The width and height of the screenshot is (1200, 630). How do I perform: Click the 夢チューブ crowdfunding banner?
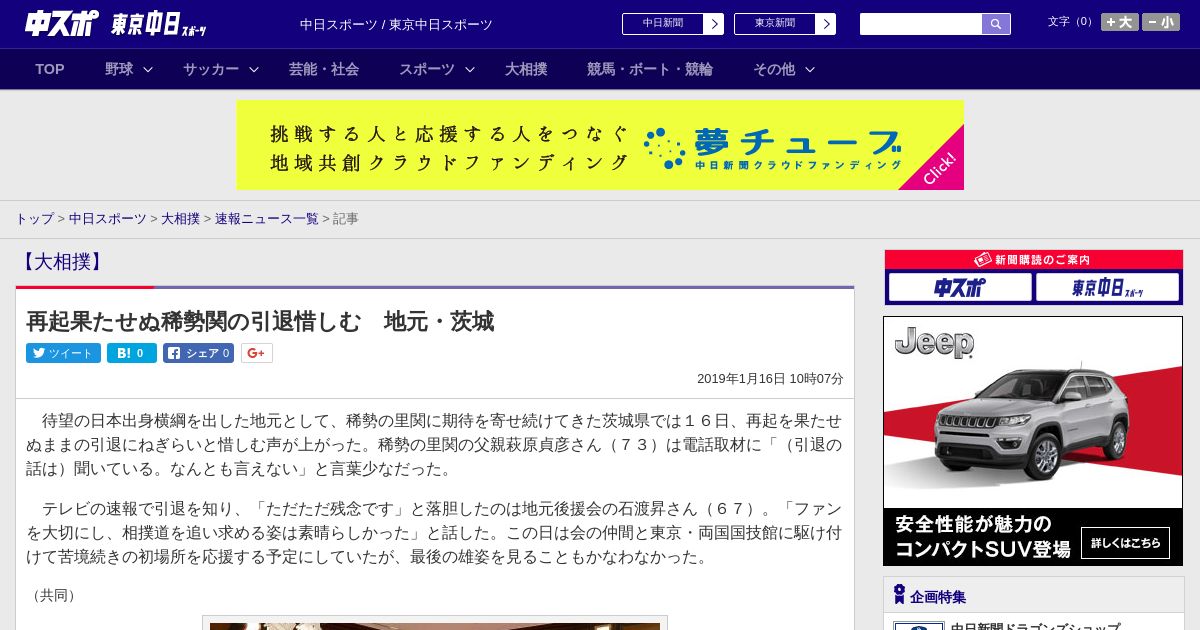[x=600, y=145]
